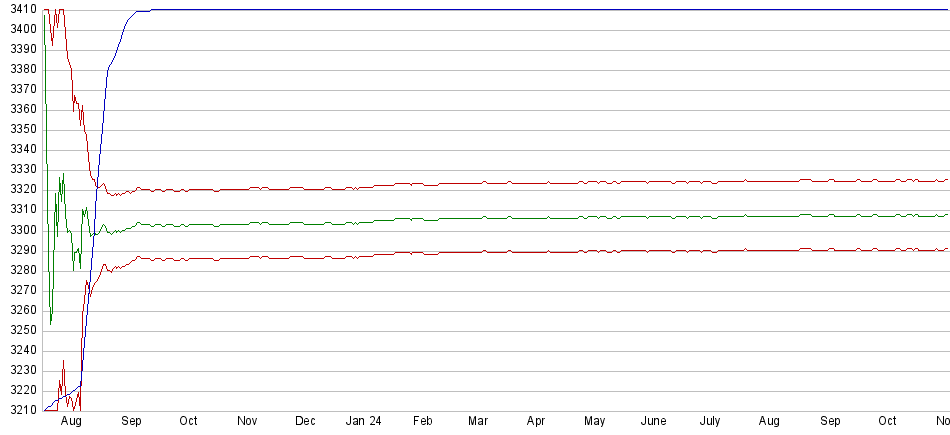Click the May month label
The width and height of the screenshot is (950, 435).
pyautogui.click(x=595, y=422)
